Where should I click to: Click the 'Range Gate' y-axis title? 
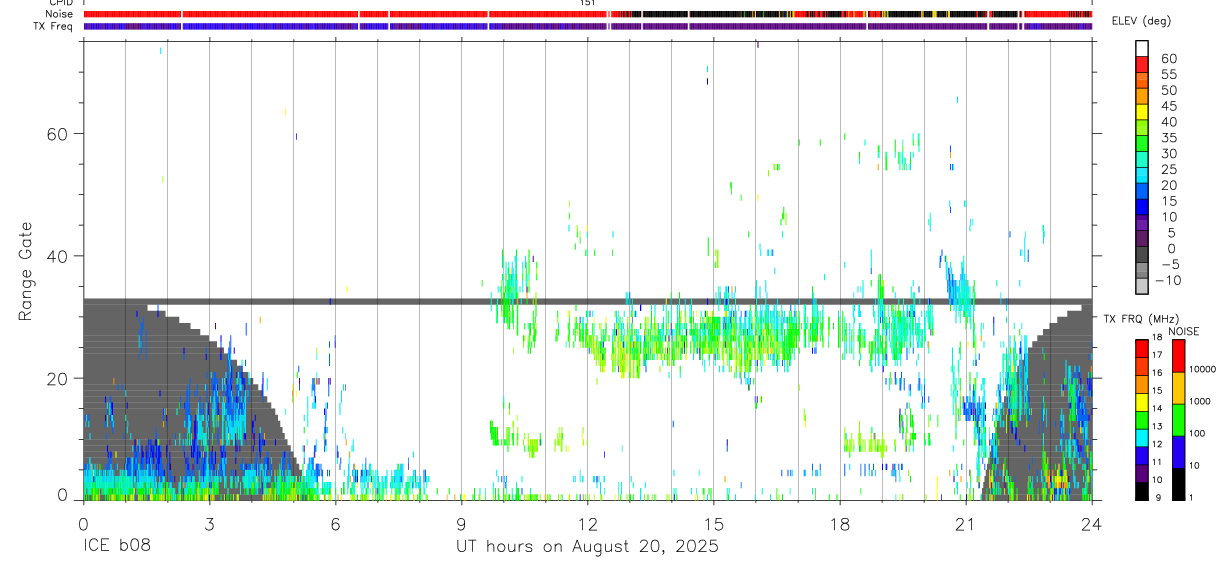coord(27,271)
